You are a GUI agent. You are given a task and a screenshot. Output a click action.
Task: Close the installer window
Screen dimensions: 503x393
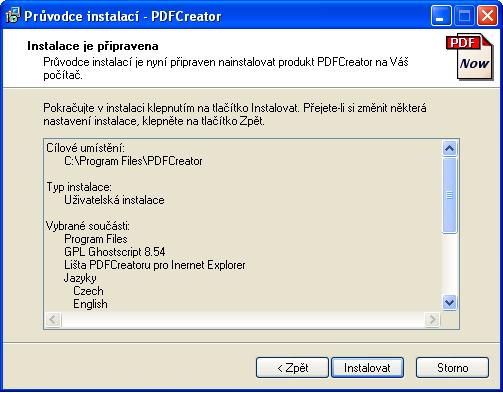tap(487, 16)
